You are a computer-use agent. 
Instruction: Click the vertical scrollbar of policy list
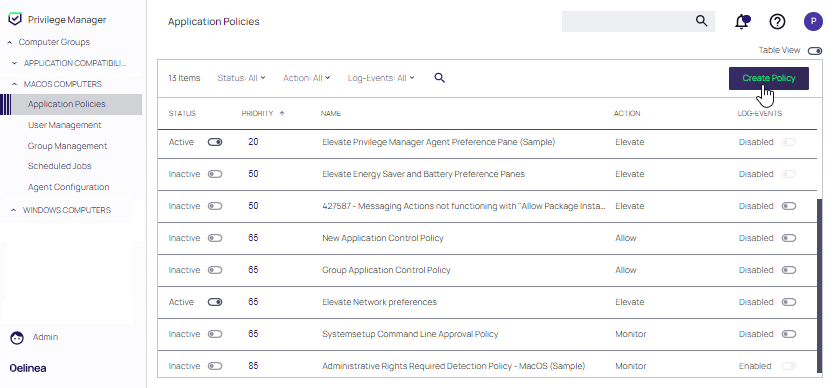click(819, 286)
